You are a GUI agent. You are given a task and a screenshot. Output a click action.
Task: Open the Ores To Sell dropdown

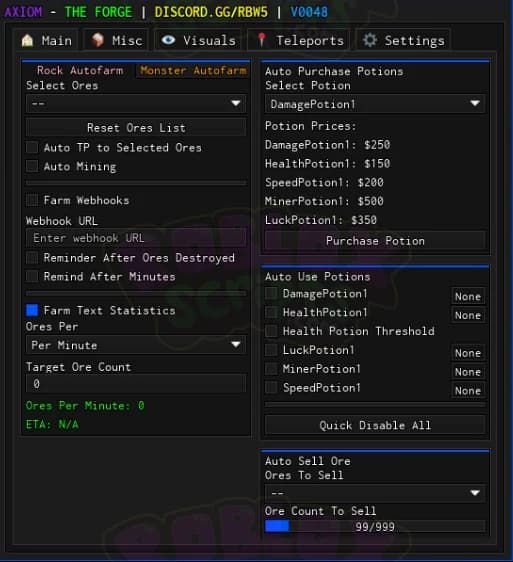pos(375,493)
